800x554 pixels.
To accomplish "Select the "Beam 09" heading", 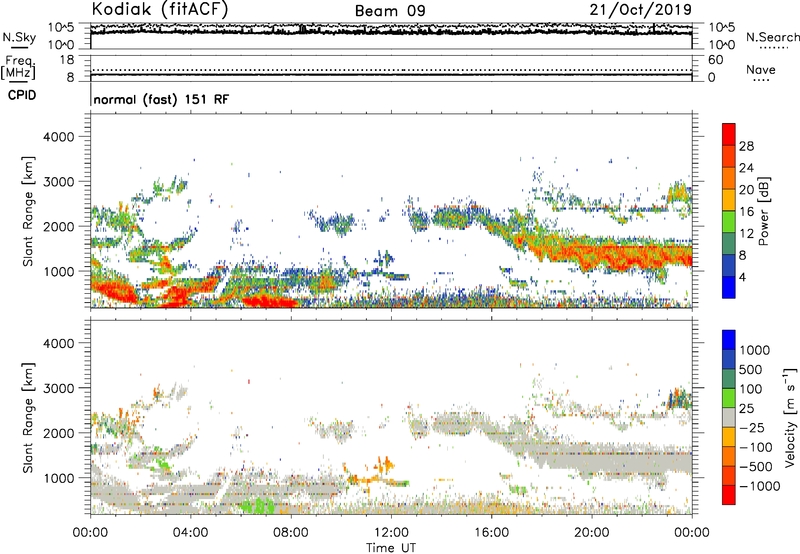I will [390, 11].
